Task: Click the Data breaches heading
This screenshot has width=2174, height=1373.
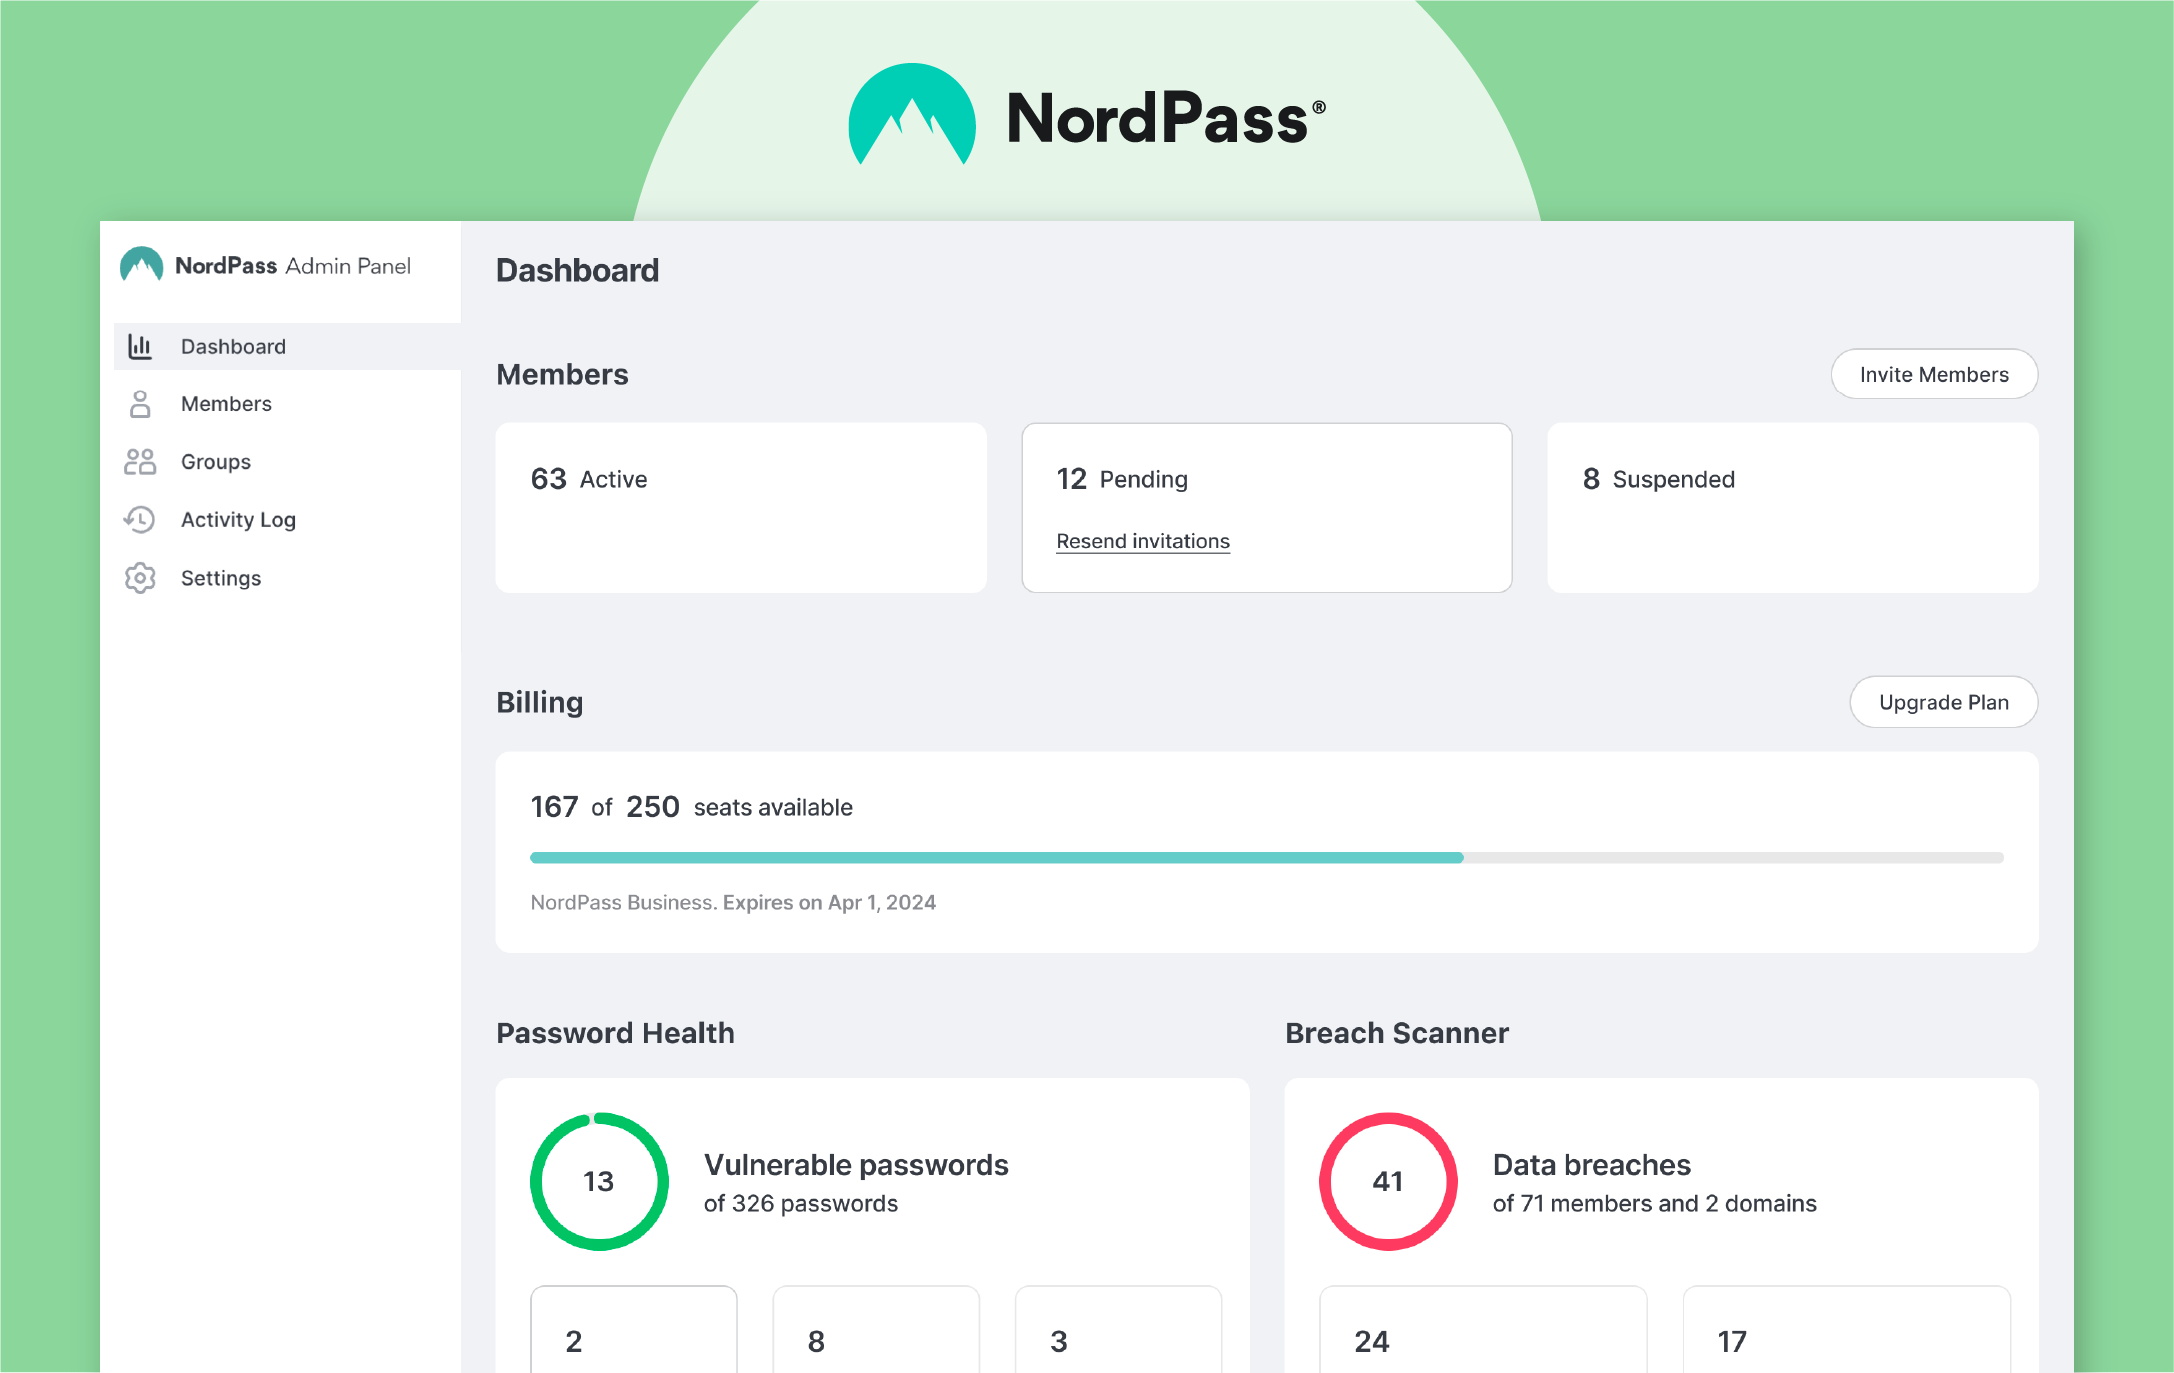Action: coord(1592,1165)
